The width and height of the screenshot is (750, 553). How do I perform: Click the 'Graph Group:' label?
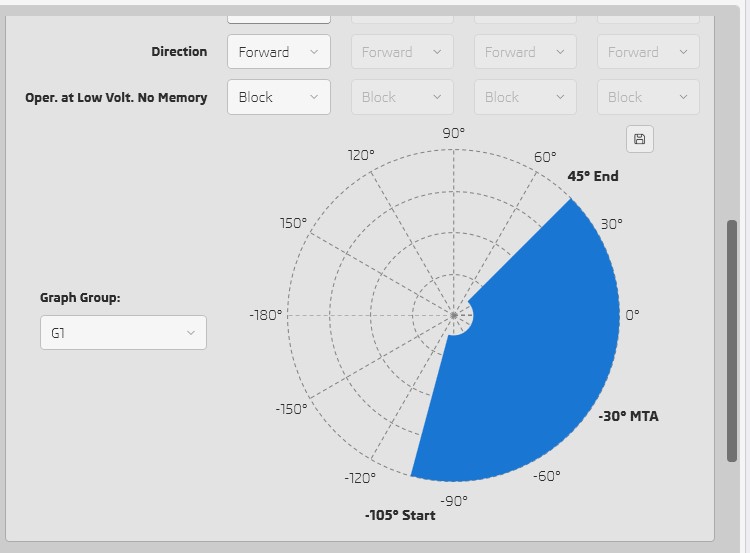pyautogui.click(x=80, y=298)
